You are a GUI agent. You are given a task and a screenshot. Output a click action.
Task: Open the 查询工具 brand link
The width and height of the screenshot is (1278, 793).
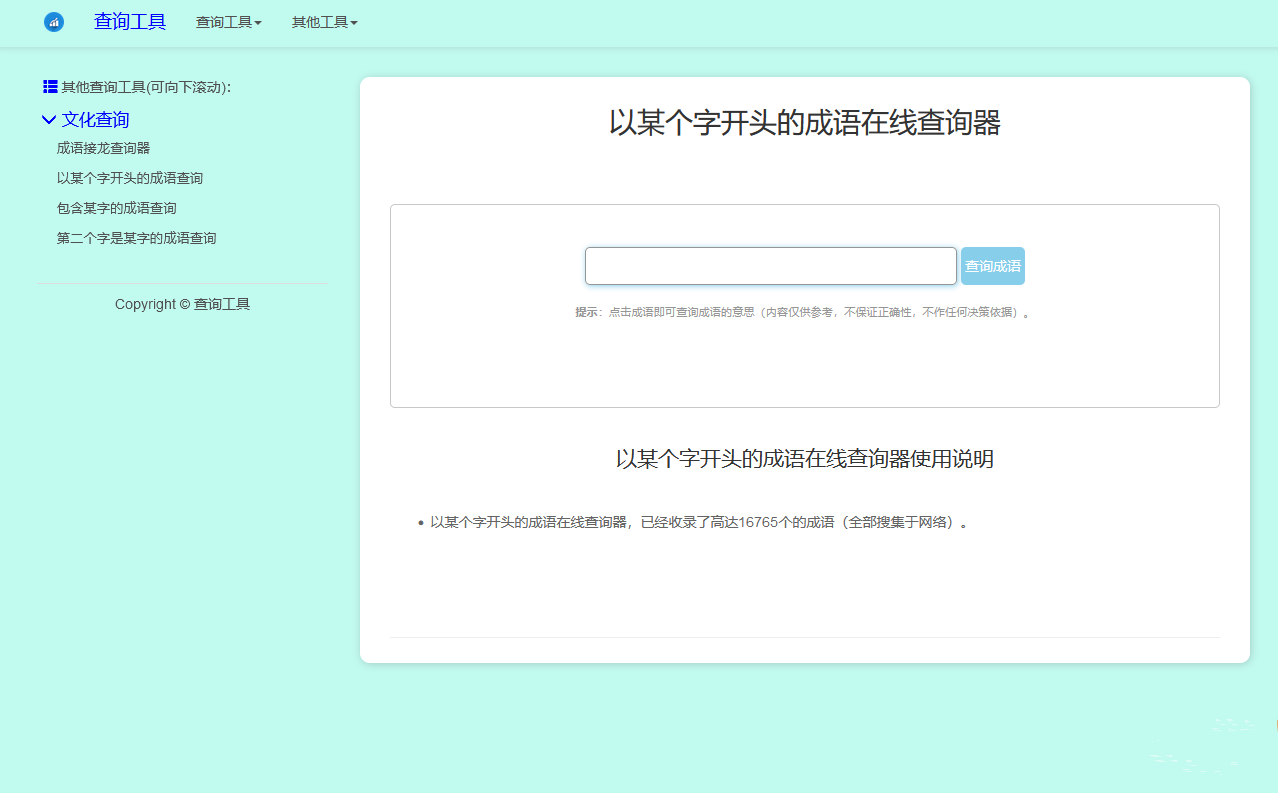[130, 22]
